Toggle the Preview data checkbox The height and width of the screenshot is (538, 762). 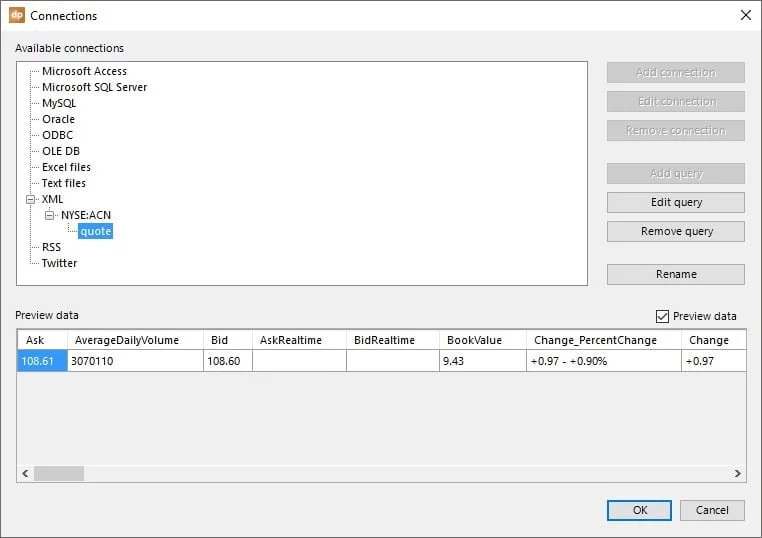pyautogui.click(x=662, y=316)
